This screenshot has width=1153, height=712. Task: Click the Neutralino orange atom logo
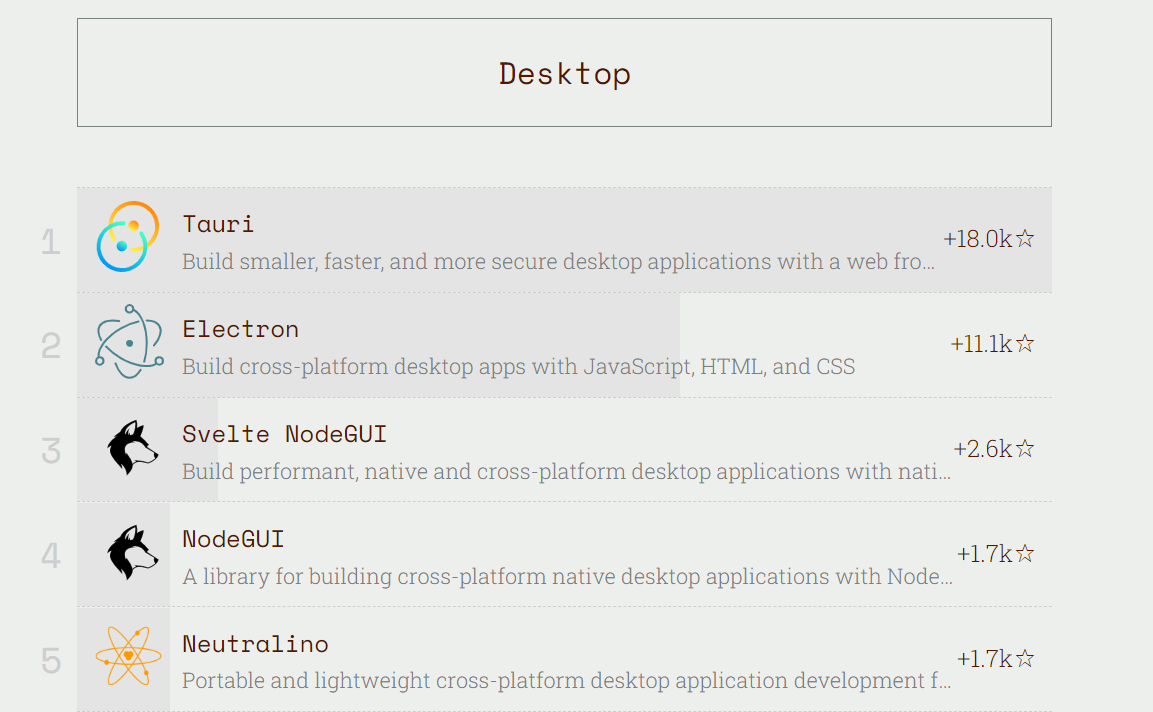(x=129, y=658)
